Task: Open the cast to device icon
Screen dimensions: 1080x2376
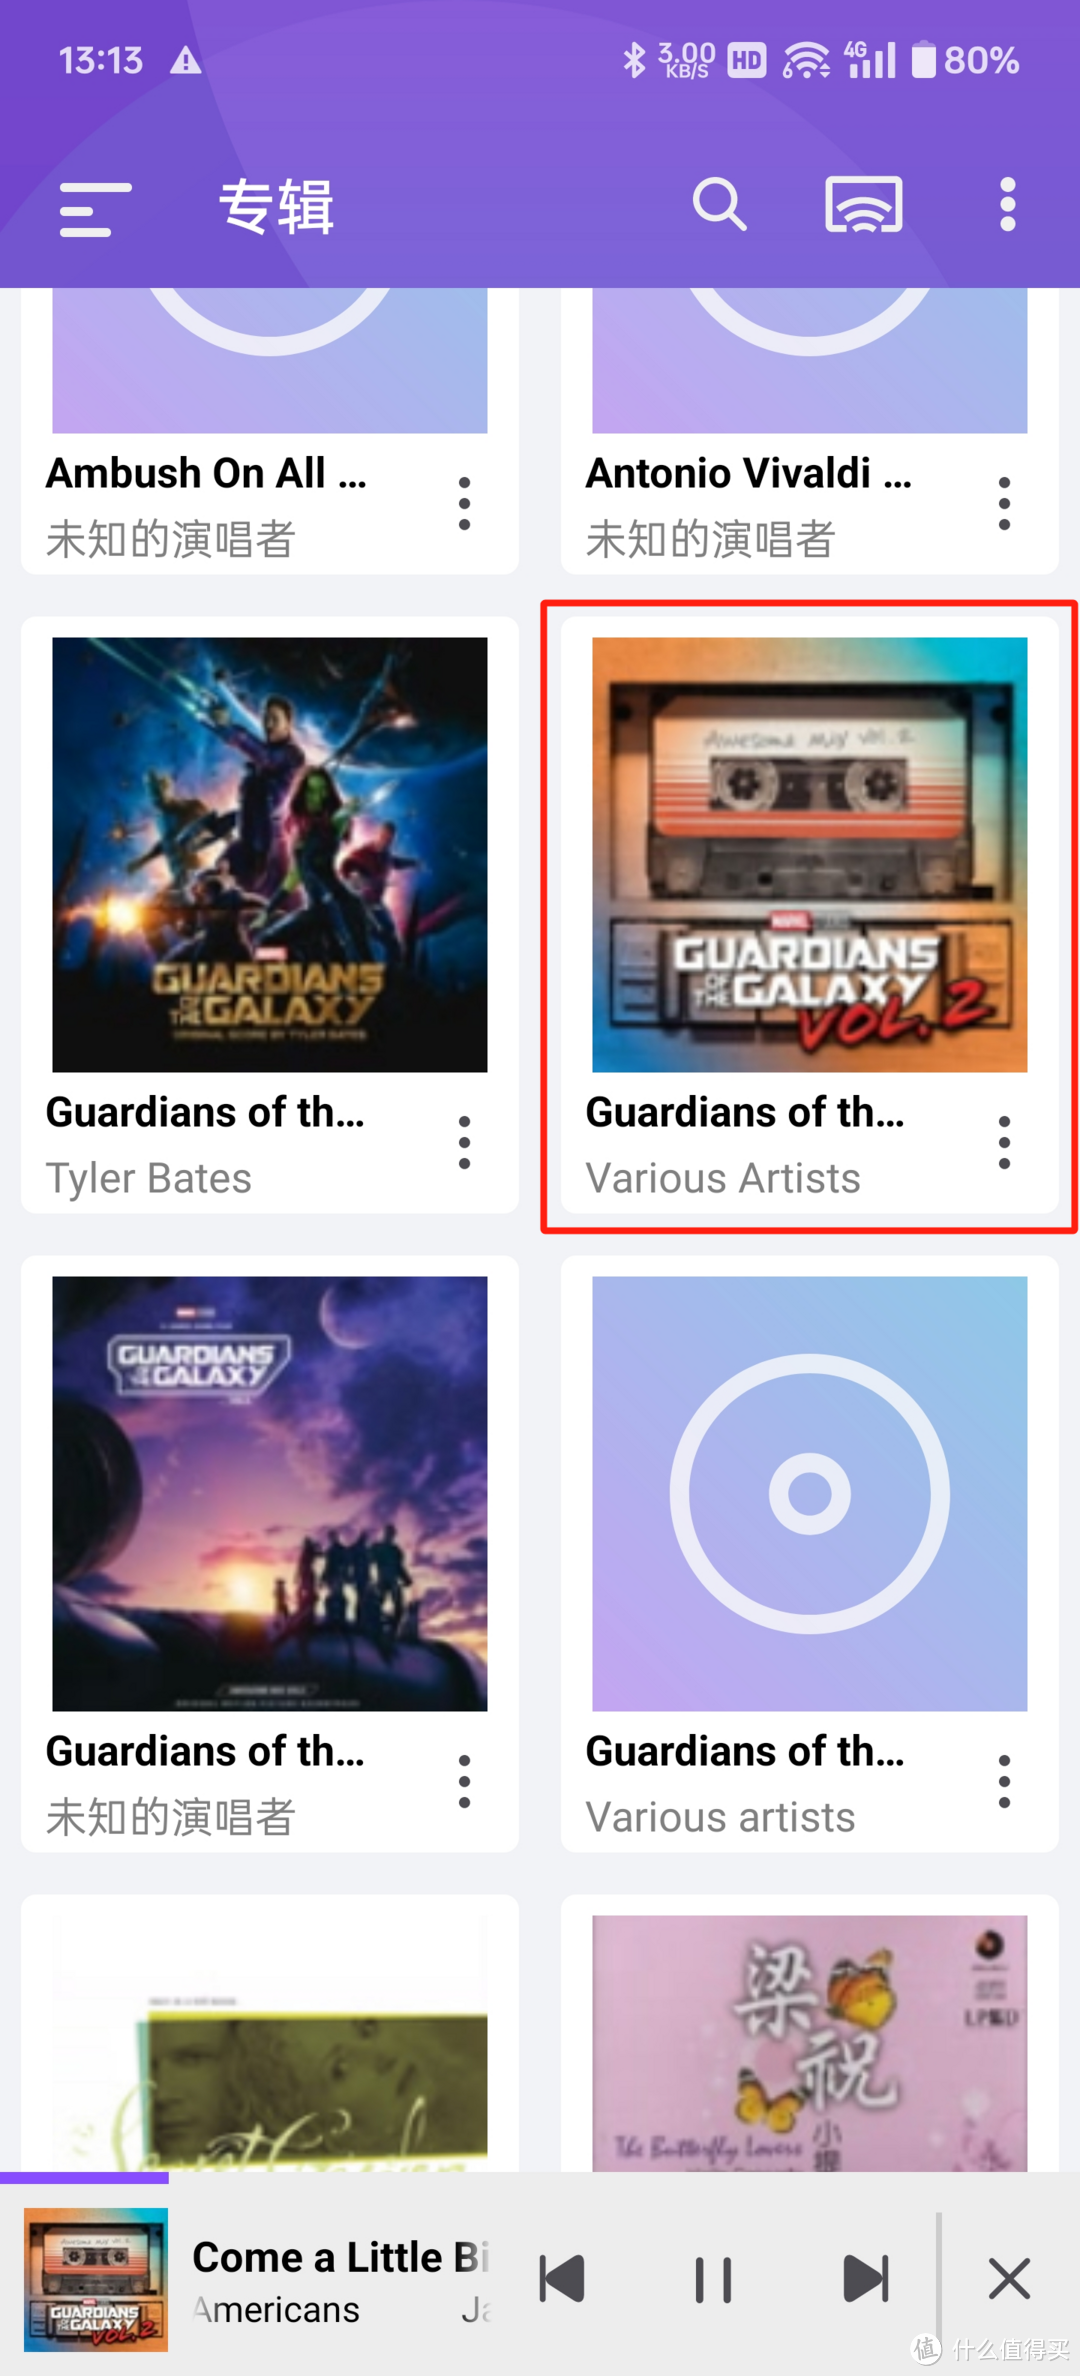Action: click(864, 205)
